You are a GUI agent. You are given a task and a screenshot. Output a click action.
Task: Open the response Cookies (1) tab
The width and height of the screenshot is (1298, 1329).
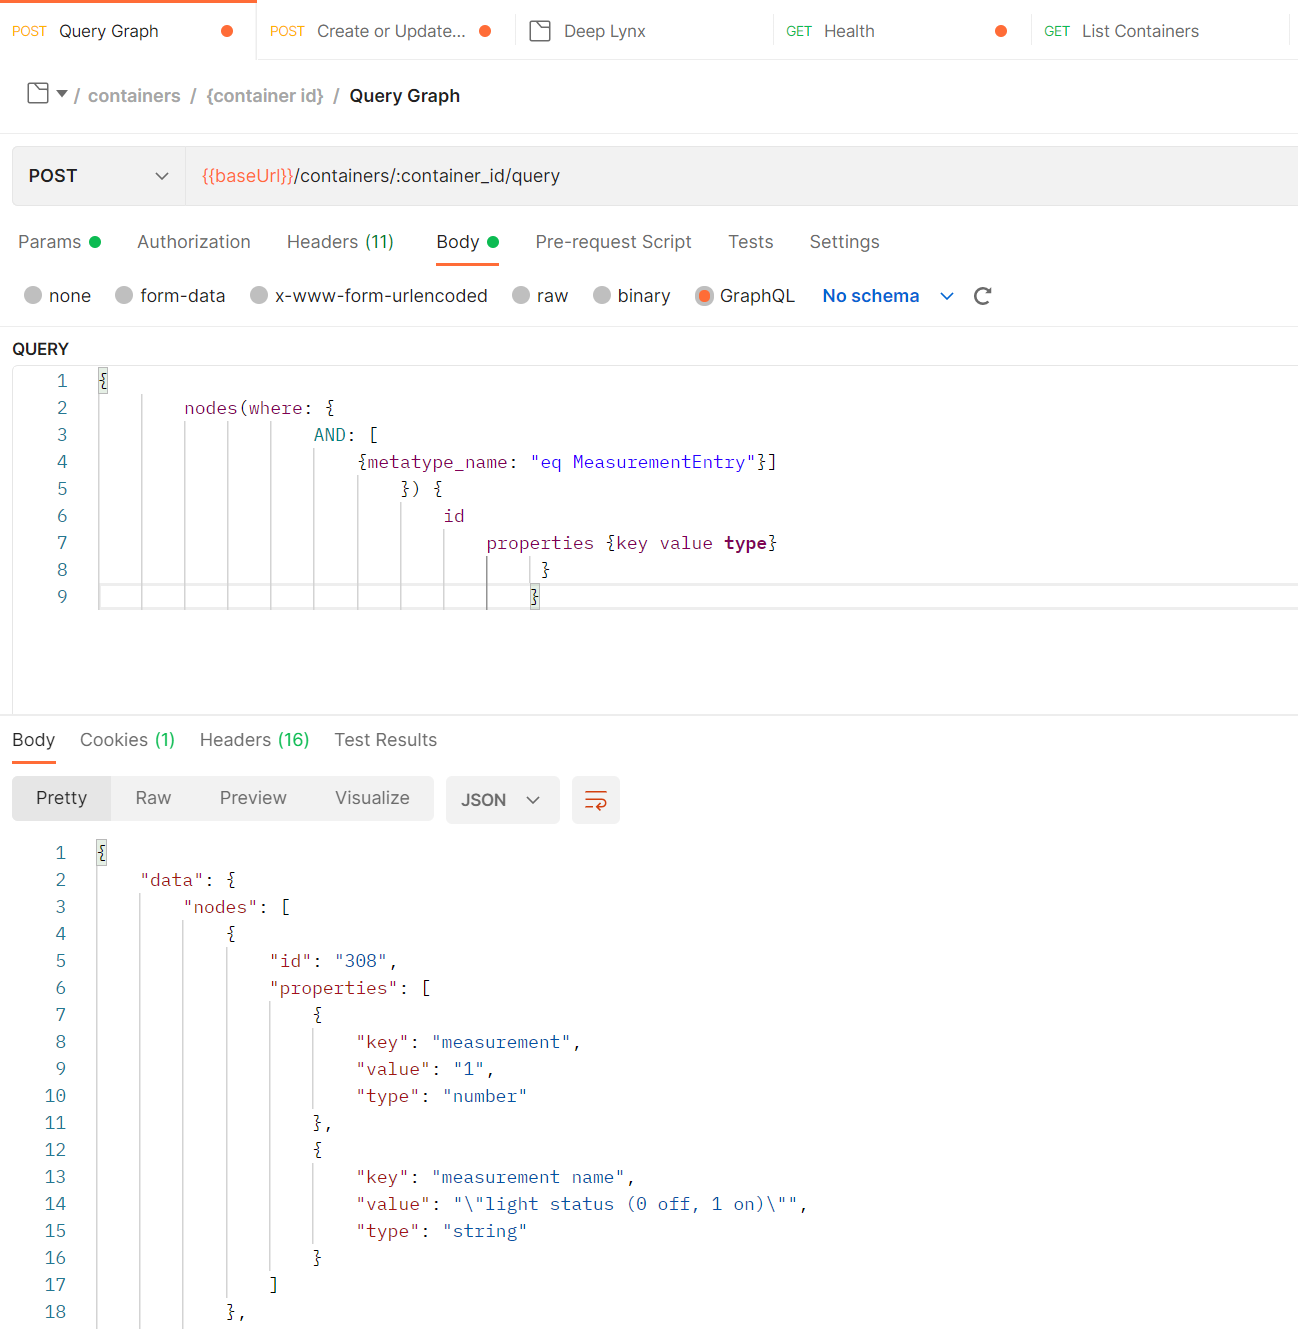(x=127, y=740)
